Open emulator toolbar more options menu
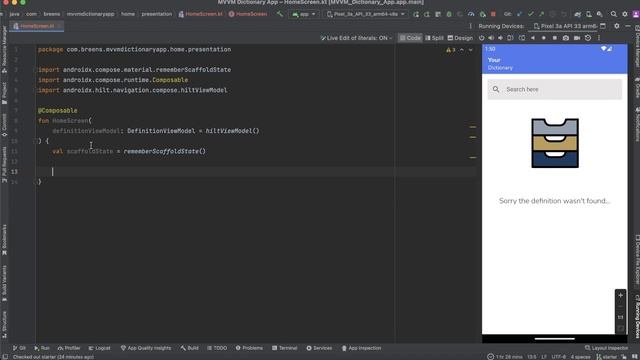Image resolution: width=640 pixels, height=360 pixels. coord(599,38)
